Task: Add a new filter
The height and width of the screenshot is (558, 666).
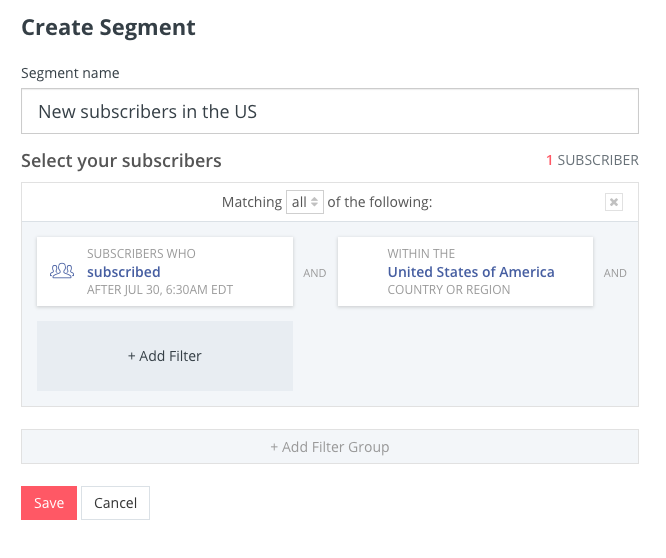Action: click(165, 356)
